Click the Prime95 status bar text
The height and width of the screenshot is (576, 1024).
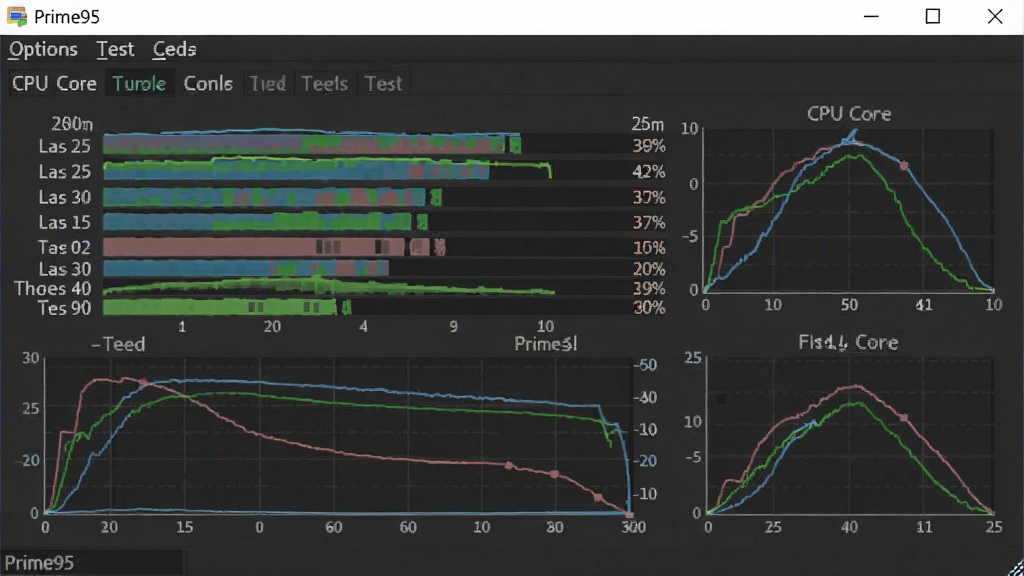pos(39,563)
